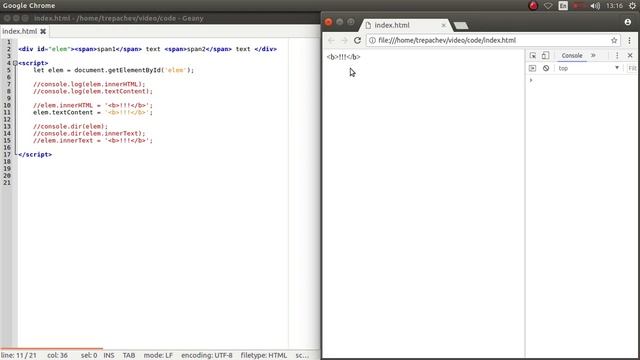This screenshot has height=360, width=640.
Task: Open the system gear session menu
Action: coord(632,6)
